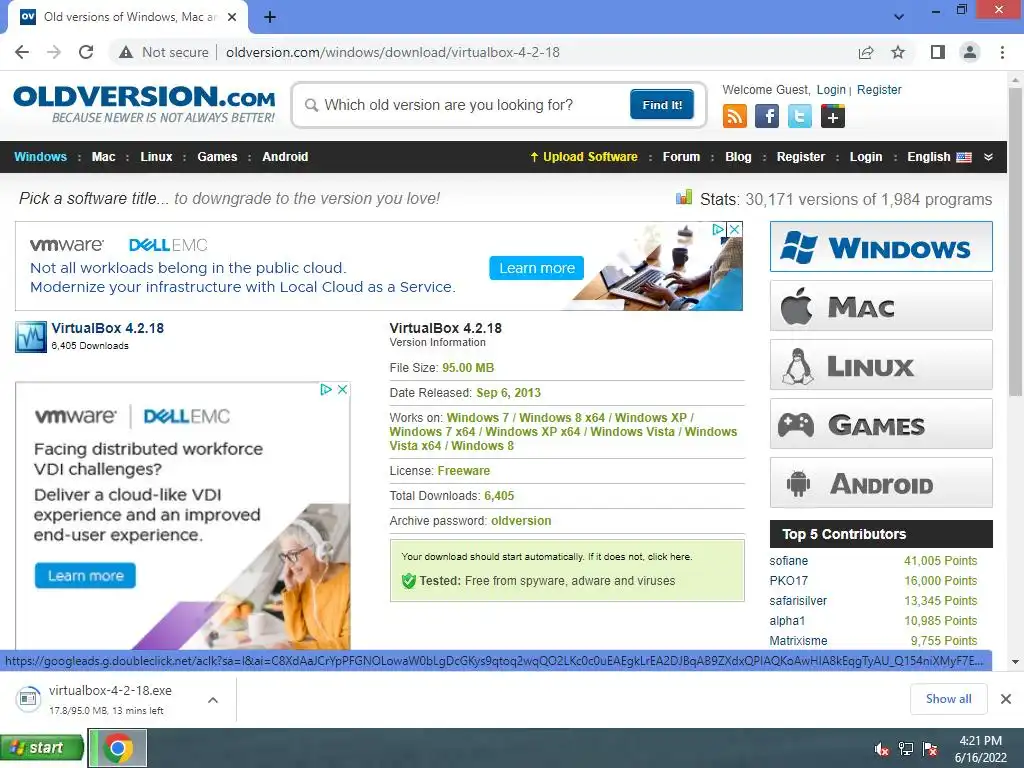Click Register in the black navigation bar

(x=801, y=157)
